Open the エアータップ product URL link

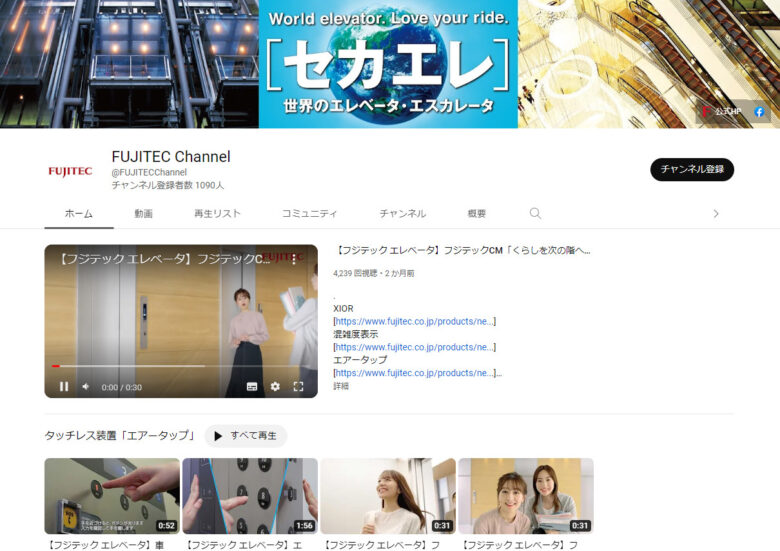coord(414,373)
